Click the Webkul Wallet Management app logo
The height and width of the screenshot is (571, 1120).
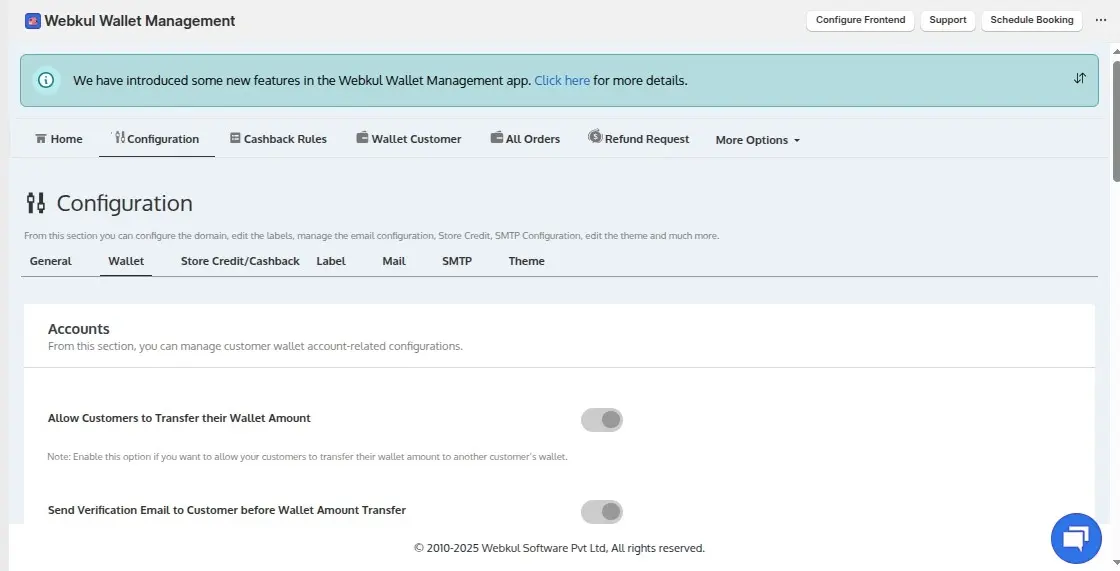[x=33, y=21]
